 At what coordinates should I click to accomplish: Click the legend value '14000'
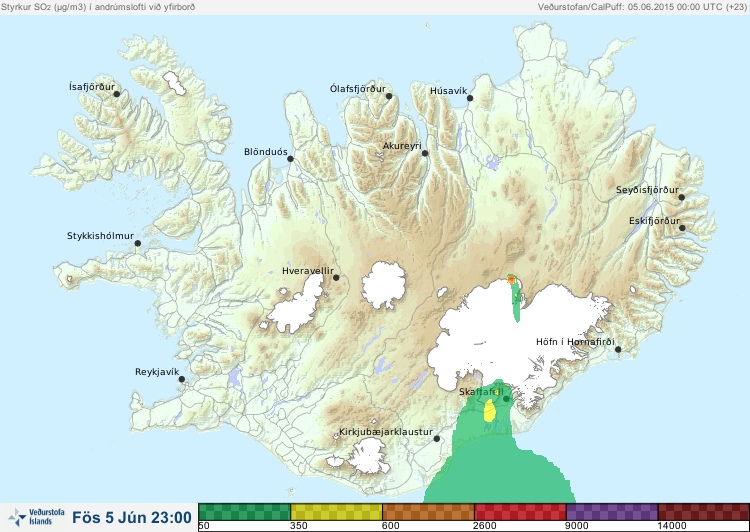(672, 526)
